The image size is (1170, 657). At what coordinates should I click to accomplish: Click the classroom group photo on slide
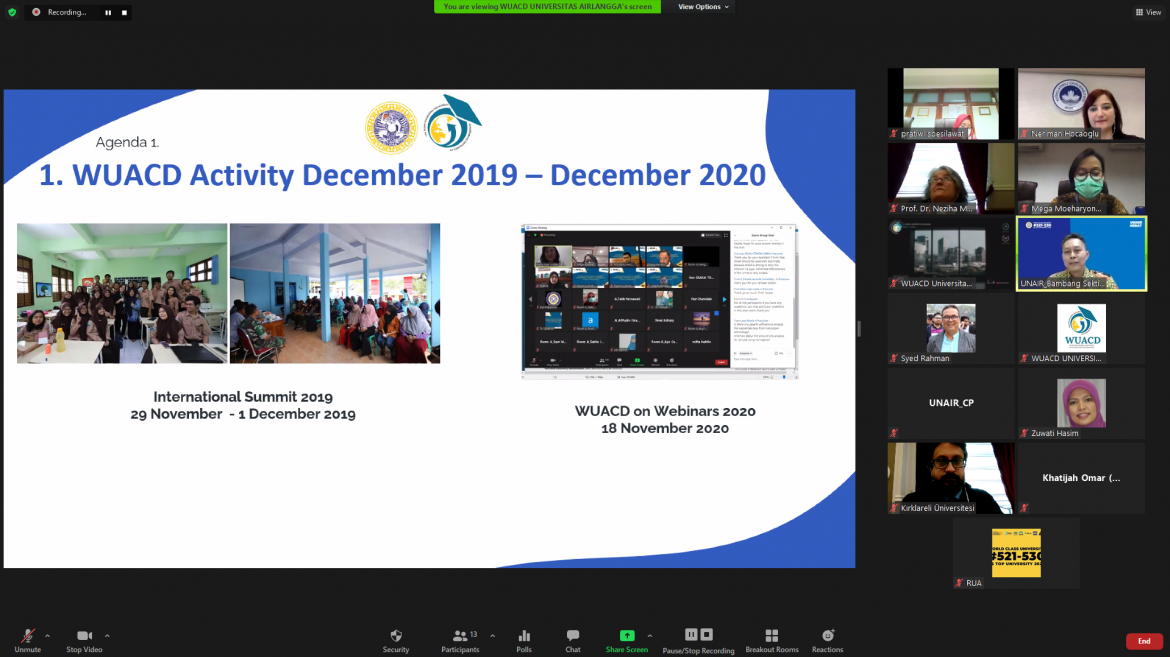click(x=122, y=293)
